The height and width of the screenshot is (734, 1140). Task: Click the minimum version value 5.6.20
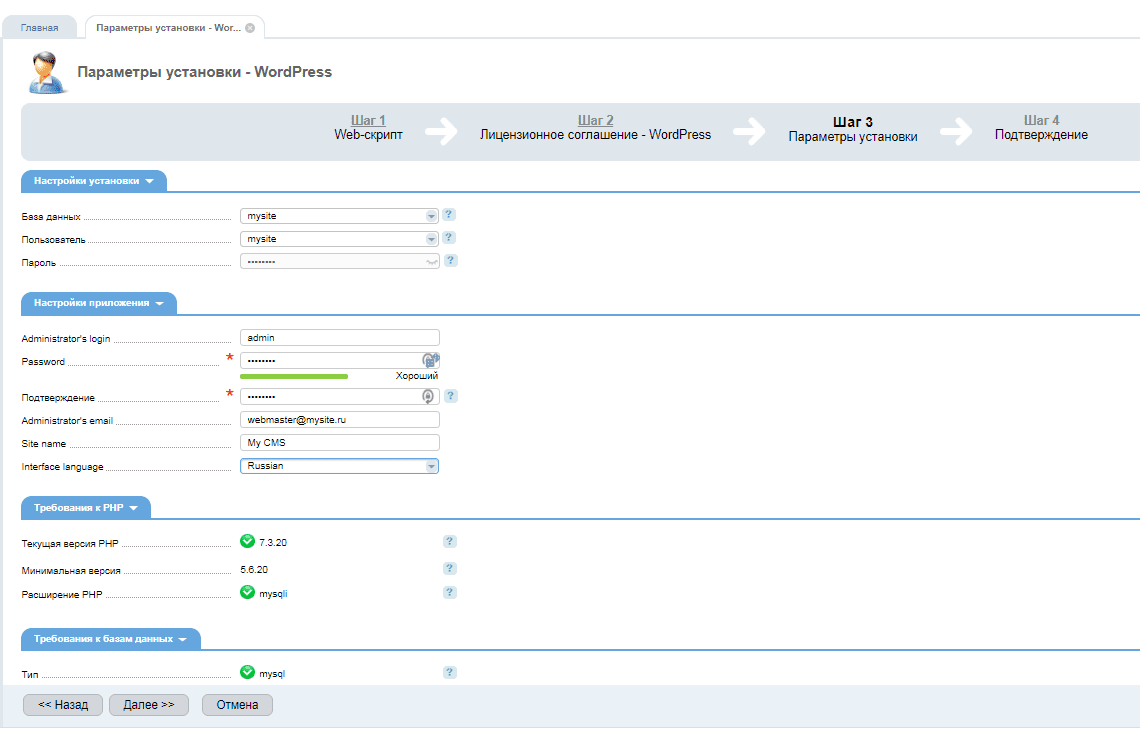(254, 570)
